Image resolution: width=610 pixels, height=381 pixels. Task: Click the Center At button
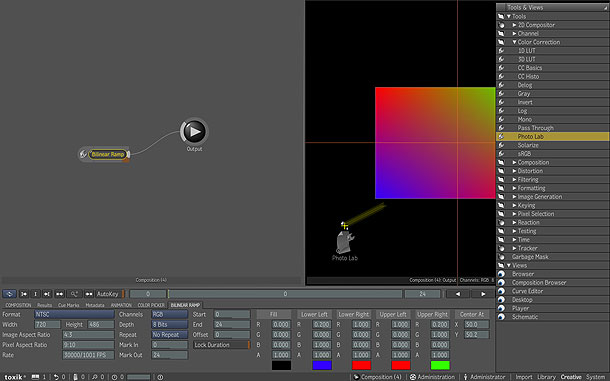click(x=472, y=314)
